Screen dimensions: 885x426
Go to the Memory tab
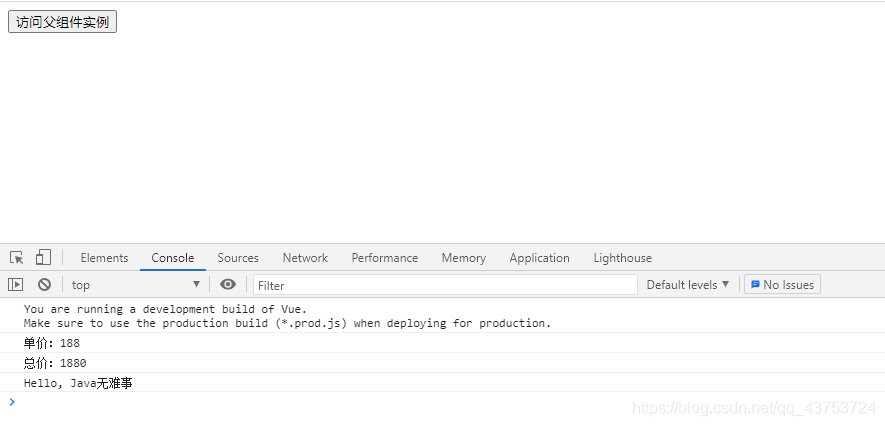pyautogui.click(x=463, y=258)
